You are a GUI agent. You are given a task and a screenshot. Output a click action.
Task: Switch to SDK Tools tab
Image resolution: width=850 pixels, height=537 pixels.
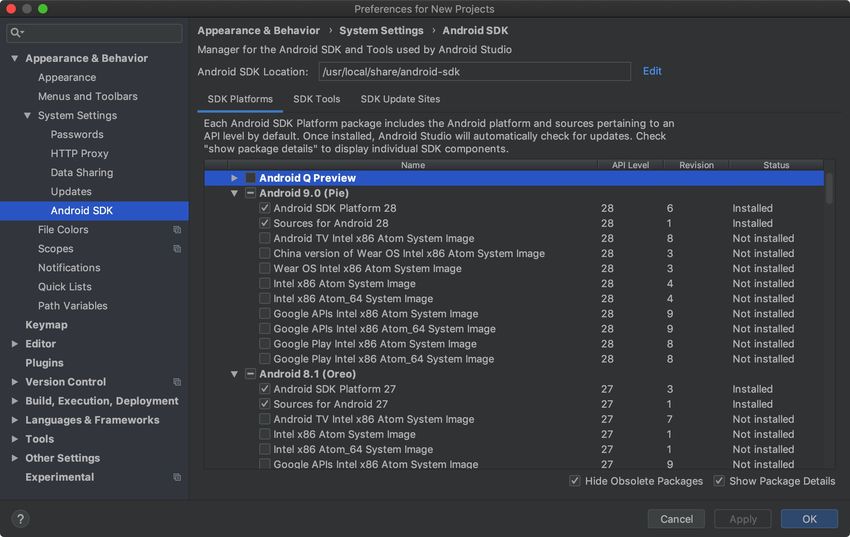317,99
